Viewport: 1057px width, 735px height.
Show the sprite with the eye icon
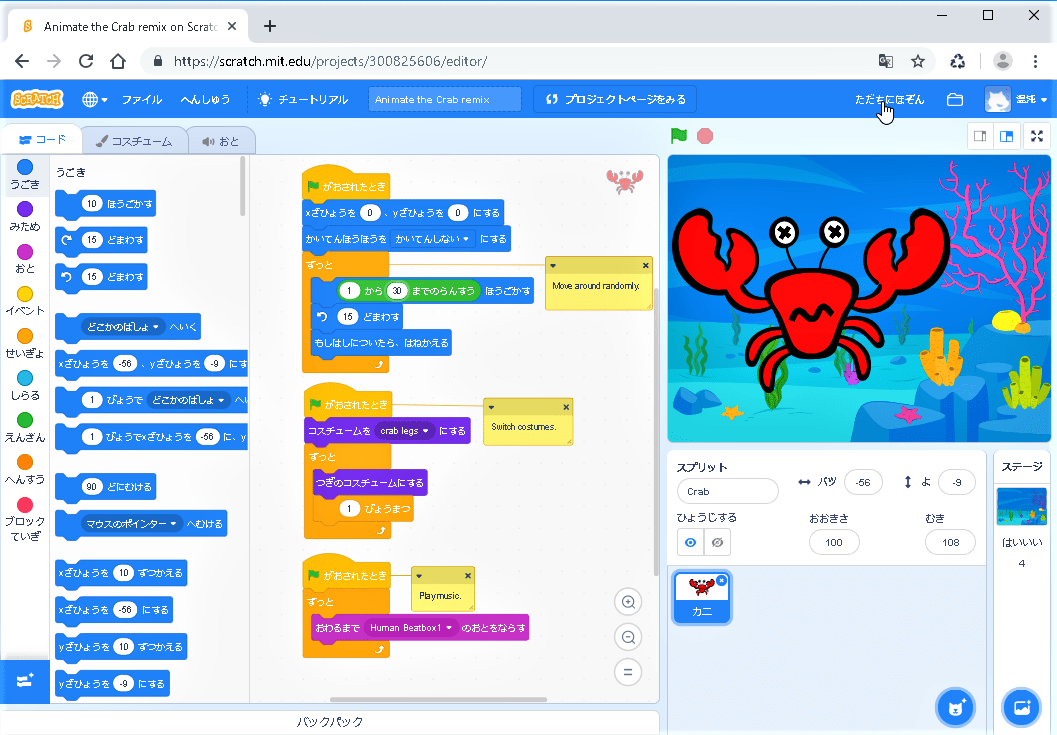(x=690, y=542)
